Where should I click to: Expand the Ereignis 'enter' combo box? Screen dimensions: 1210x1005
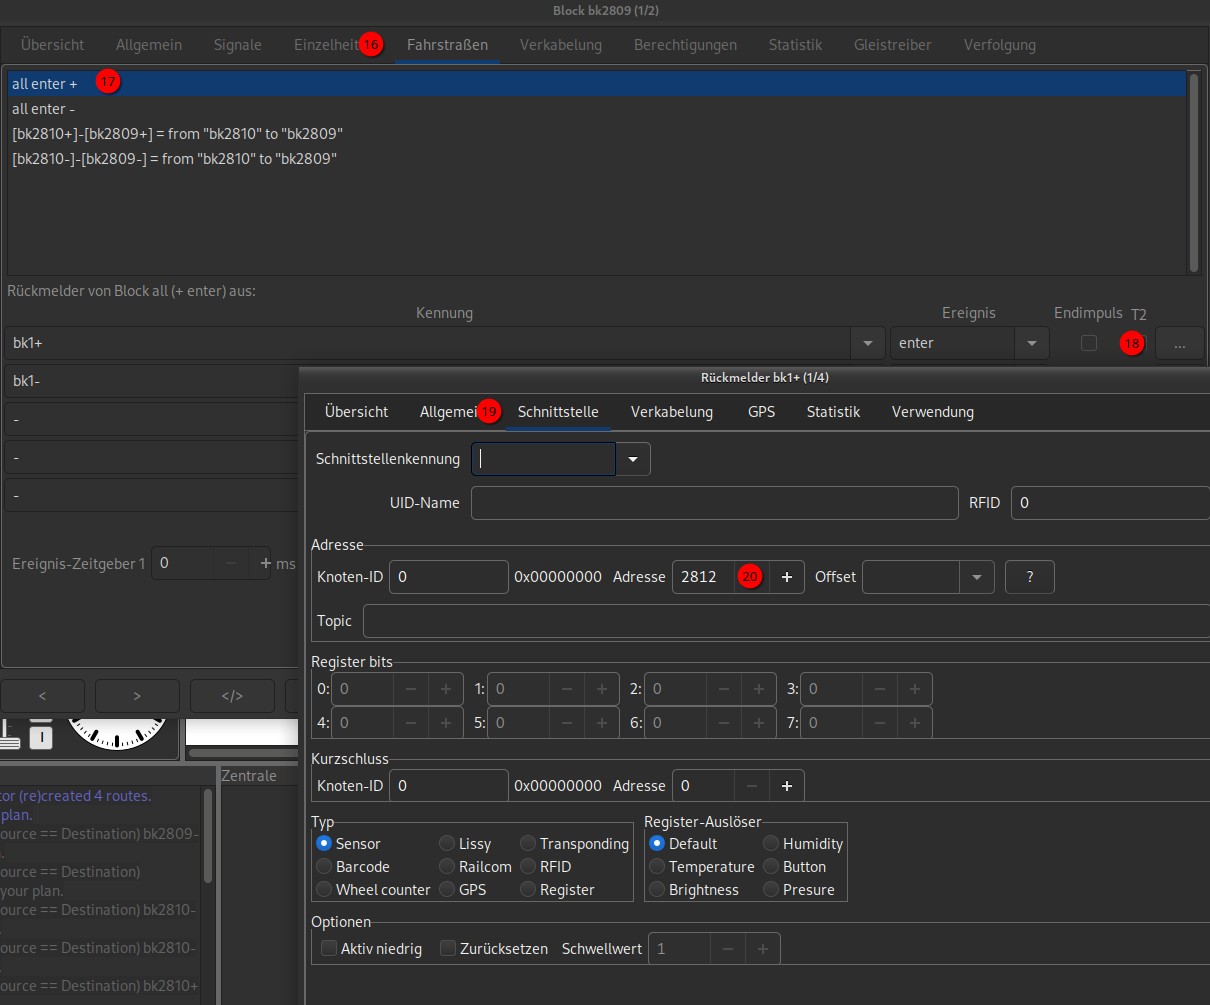click(x=1031, y=343)
